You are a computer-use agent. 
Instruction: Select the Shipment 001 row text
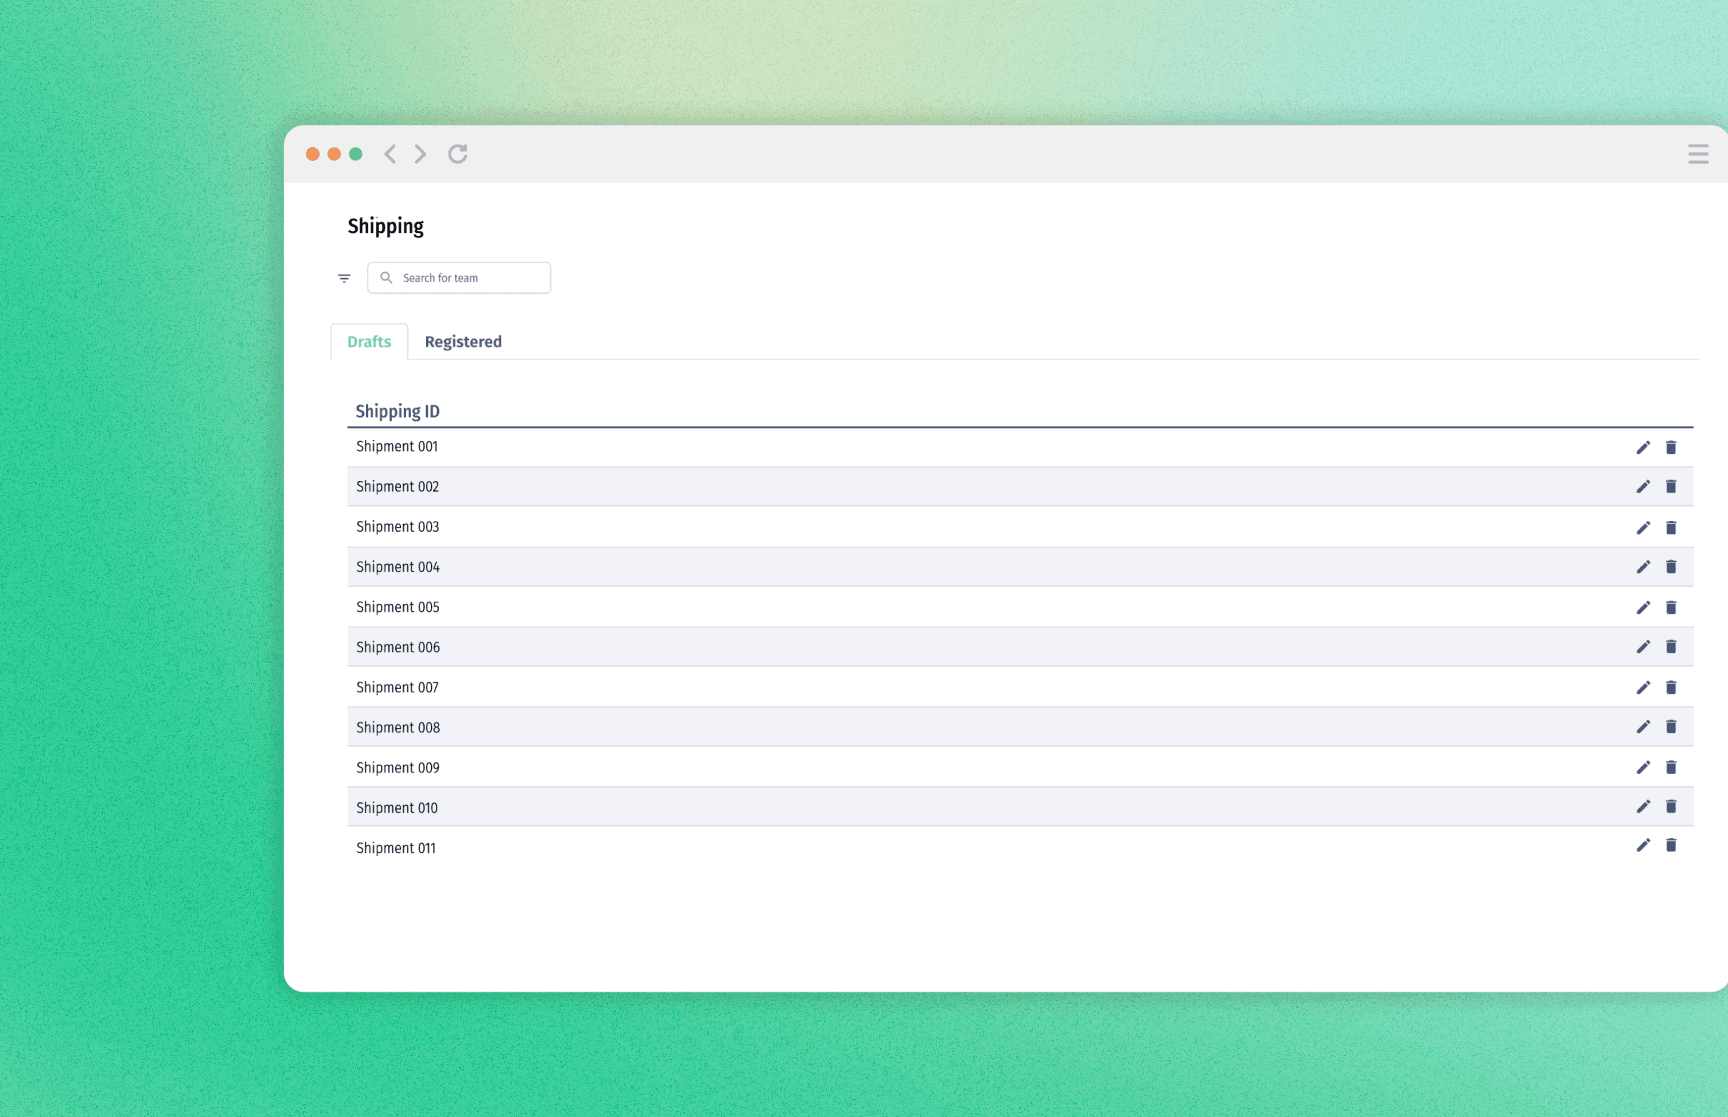coord(397,447)
